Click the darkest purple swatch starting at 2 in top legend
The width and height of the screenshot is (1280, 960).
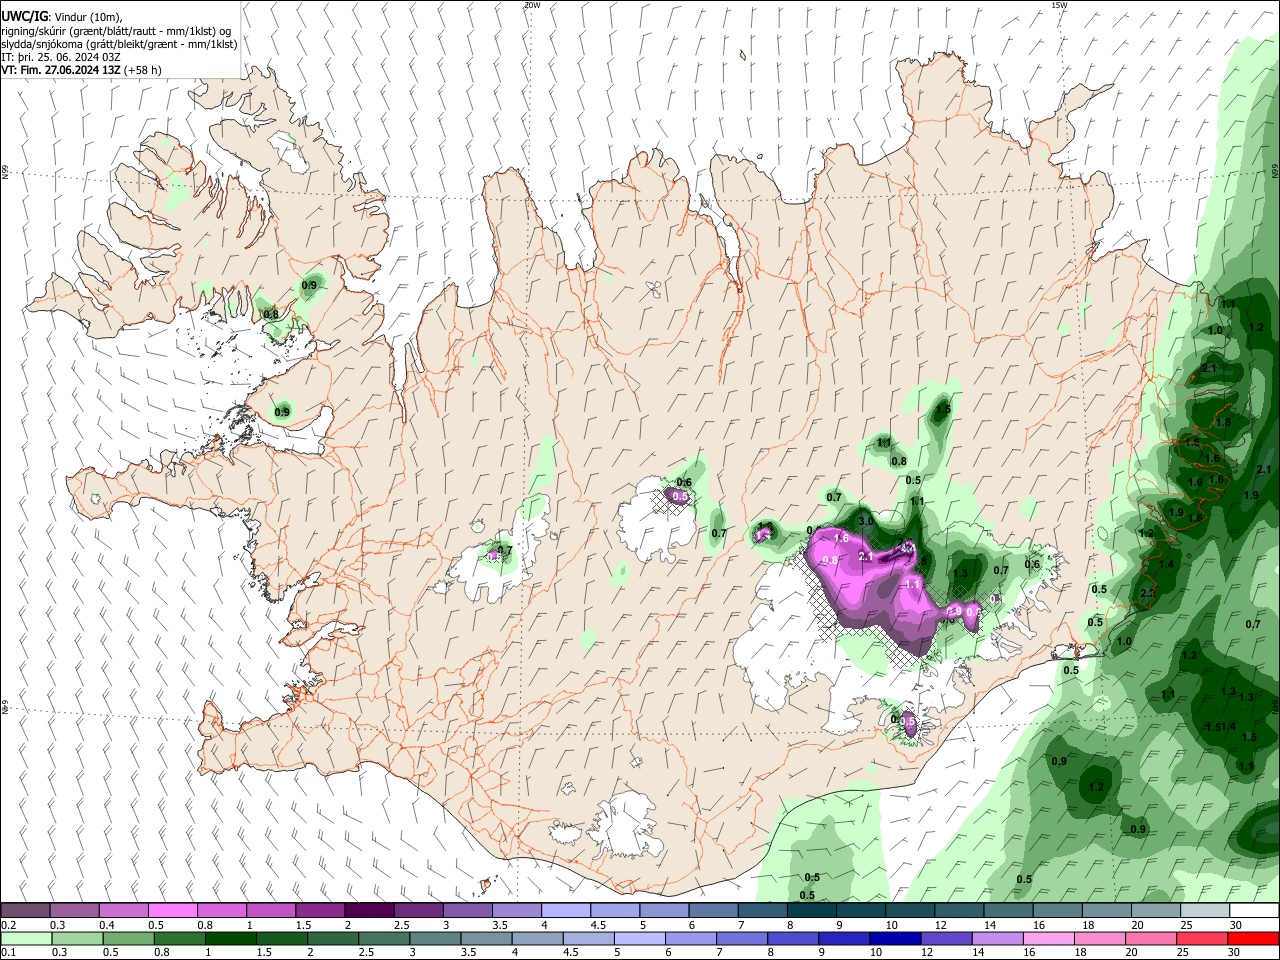(x=369, y=910)
